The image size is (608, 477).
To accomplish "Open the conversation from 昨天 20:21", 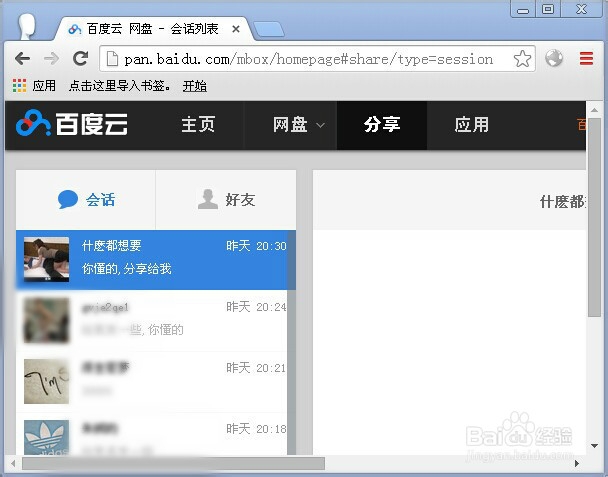I will [152, 382].
